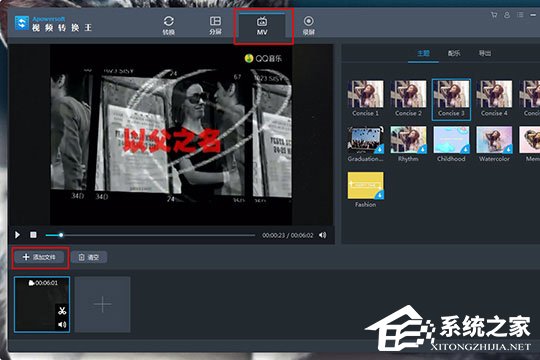Pick the Graduation theme thumbnail
The height and width of the screenshot is (360, 540).
click(x=365, y=140)
